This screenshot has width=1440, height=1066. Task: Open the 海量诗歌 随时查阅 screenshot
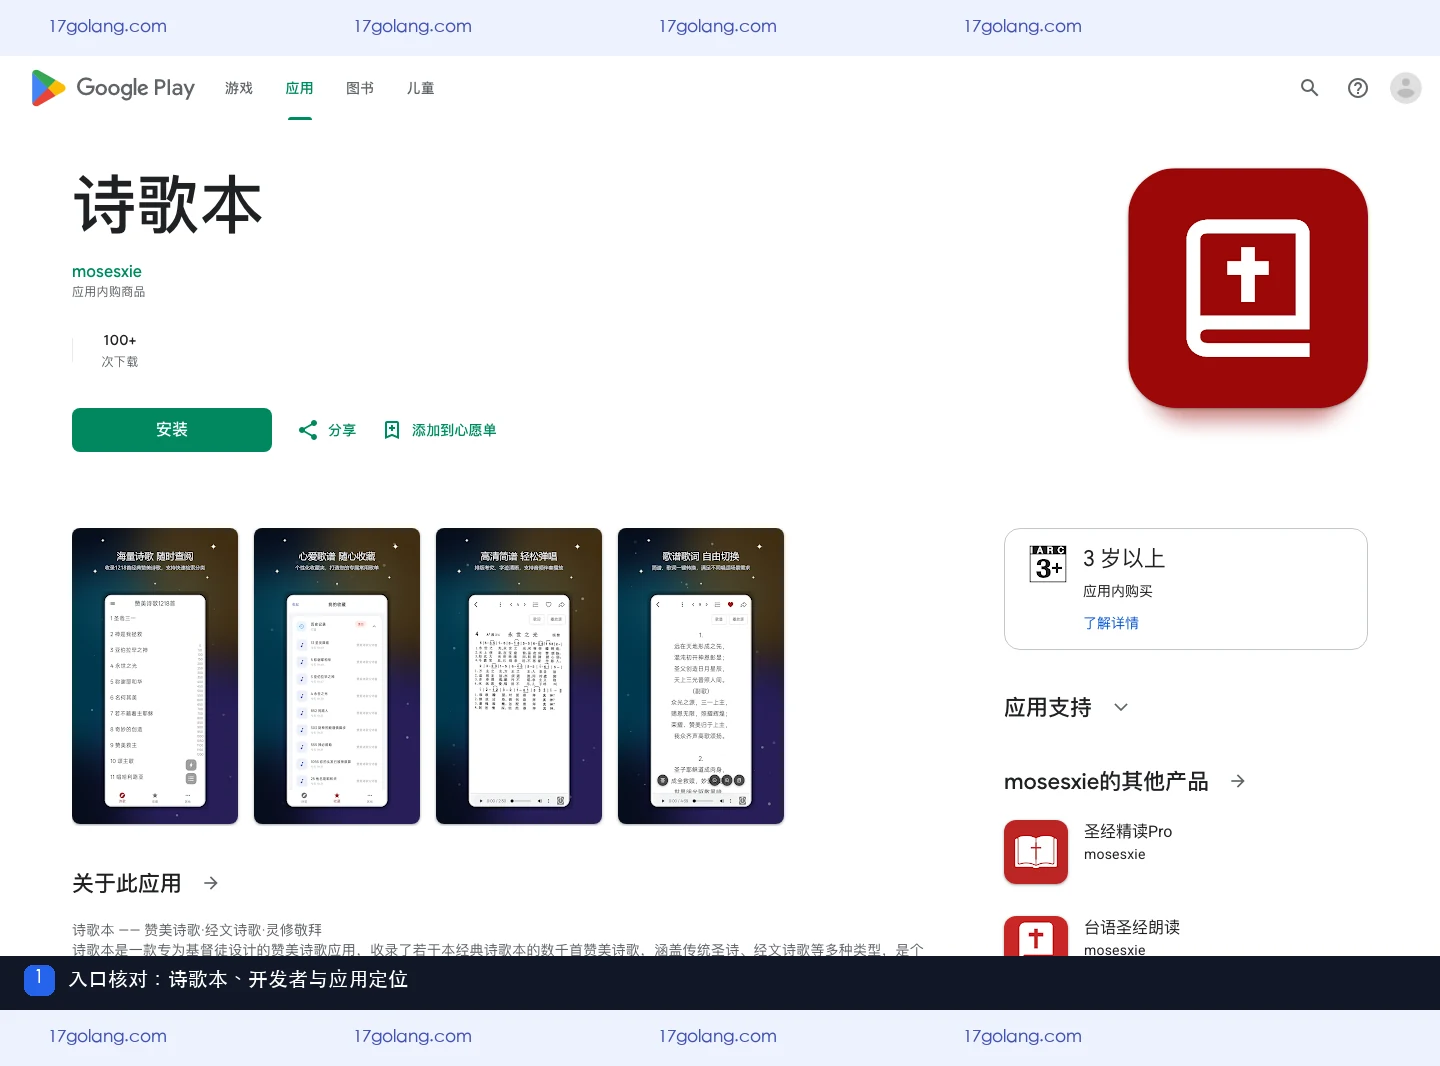click(x=155, y=676)
